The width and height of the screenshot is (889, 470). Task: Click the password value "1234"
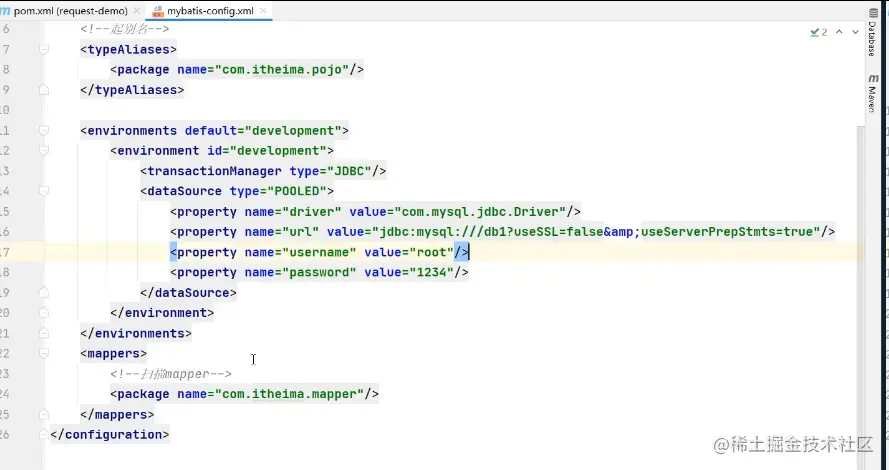point(431,273)
